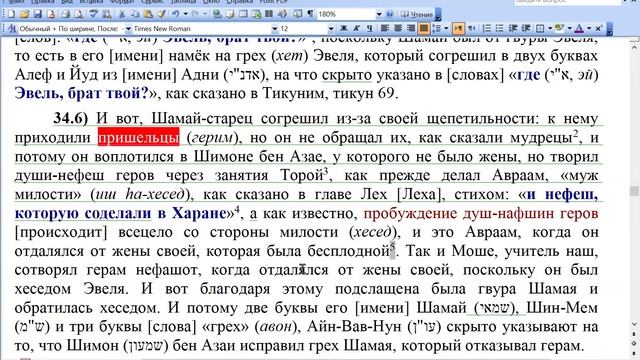The image size is (640, 360).
Task: Toggle underline (Ч) formatting
Action: [x=369, y=28]
